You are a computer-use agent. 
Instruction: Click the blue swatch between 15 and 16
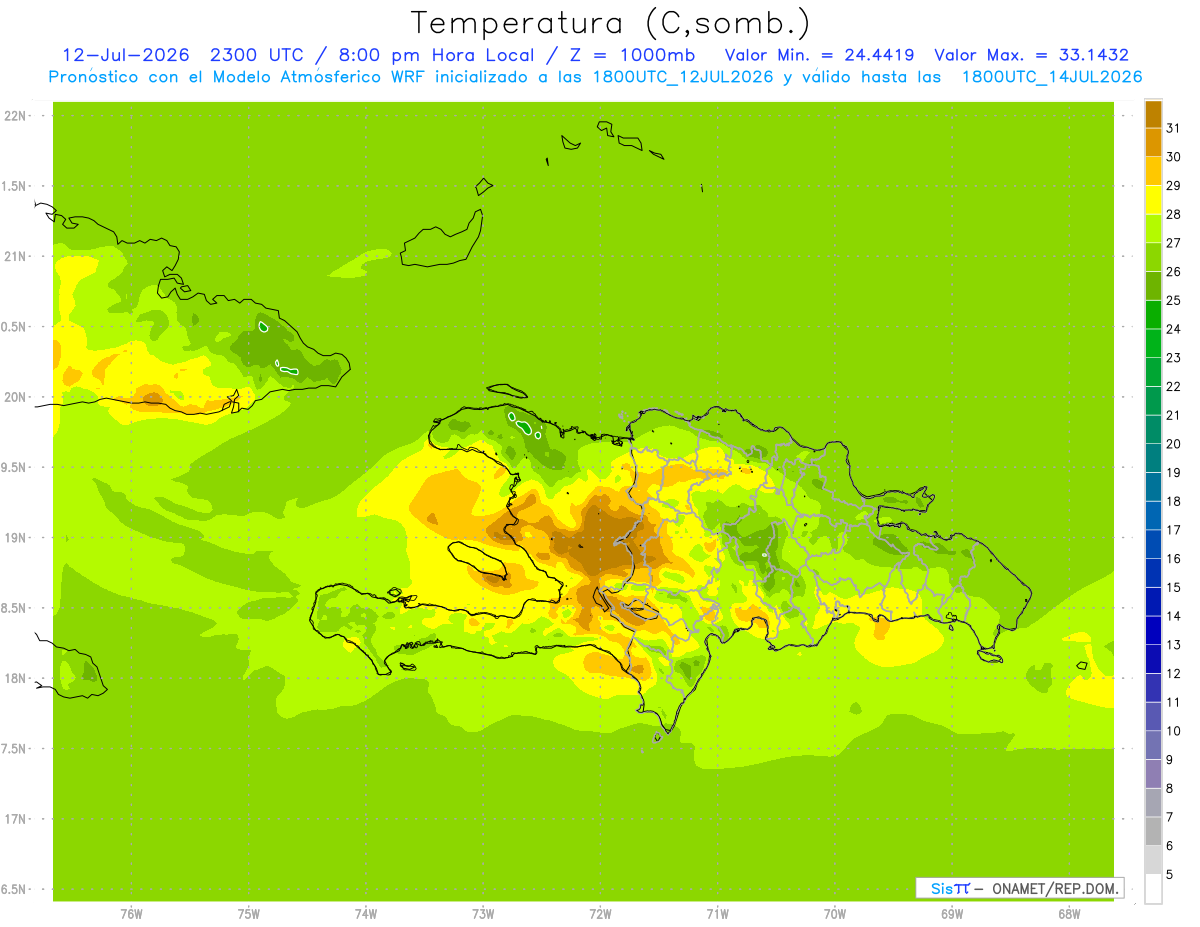[1153, 573]
